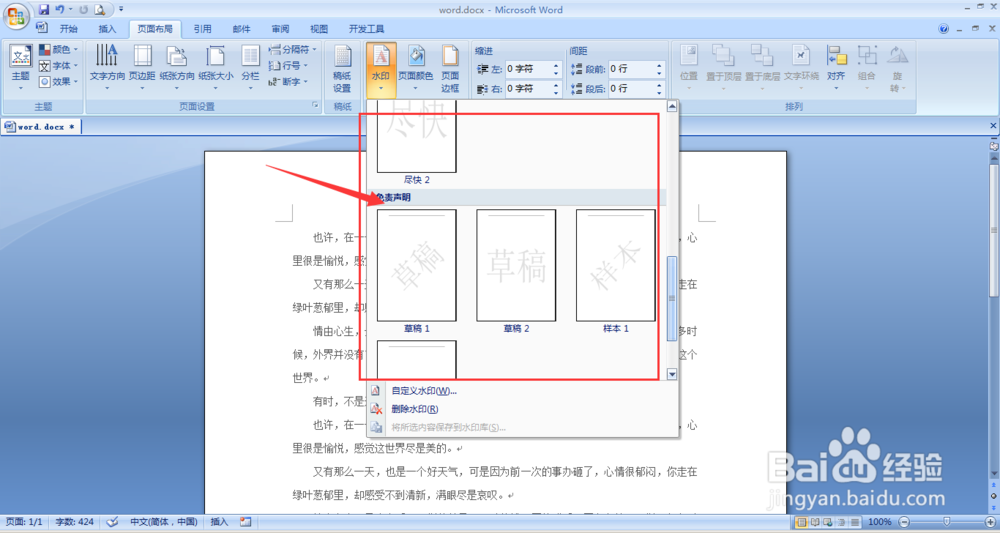Click the proofing check icon in status bar

coord(112,522)
